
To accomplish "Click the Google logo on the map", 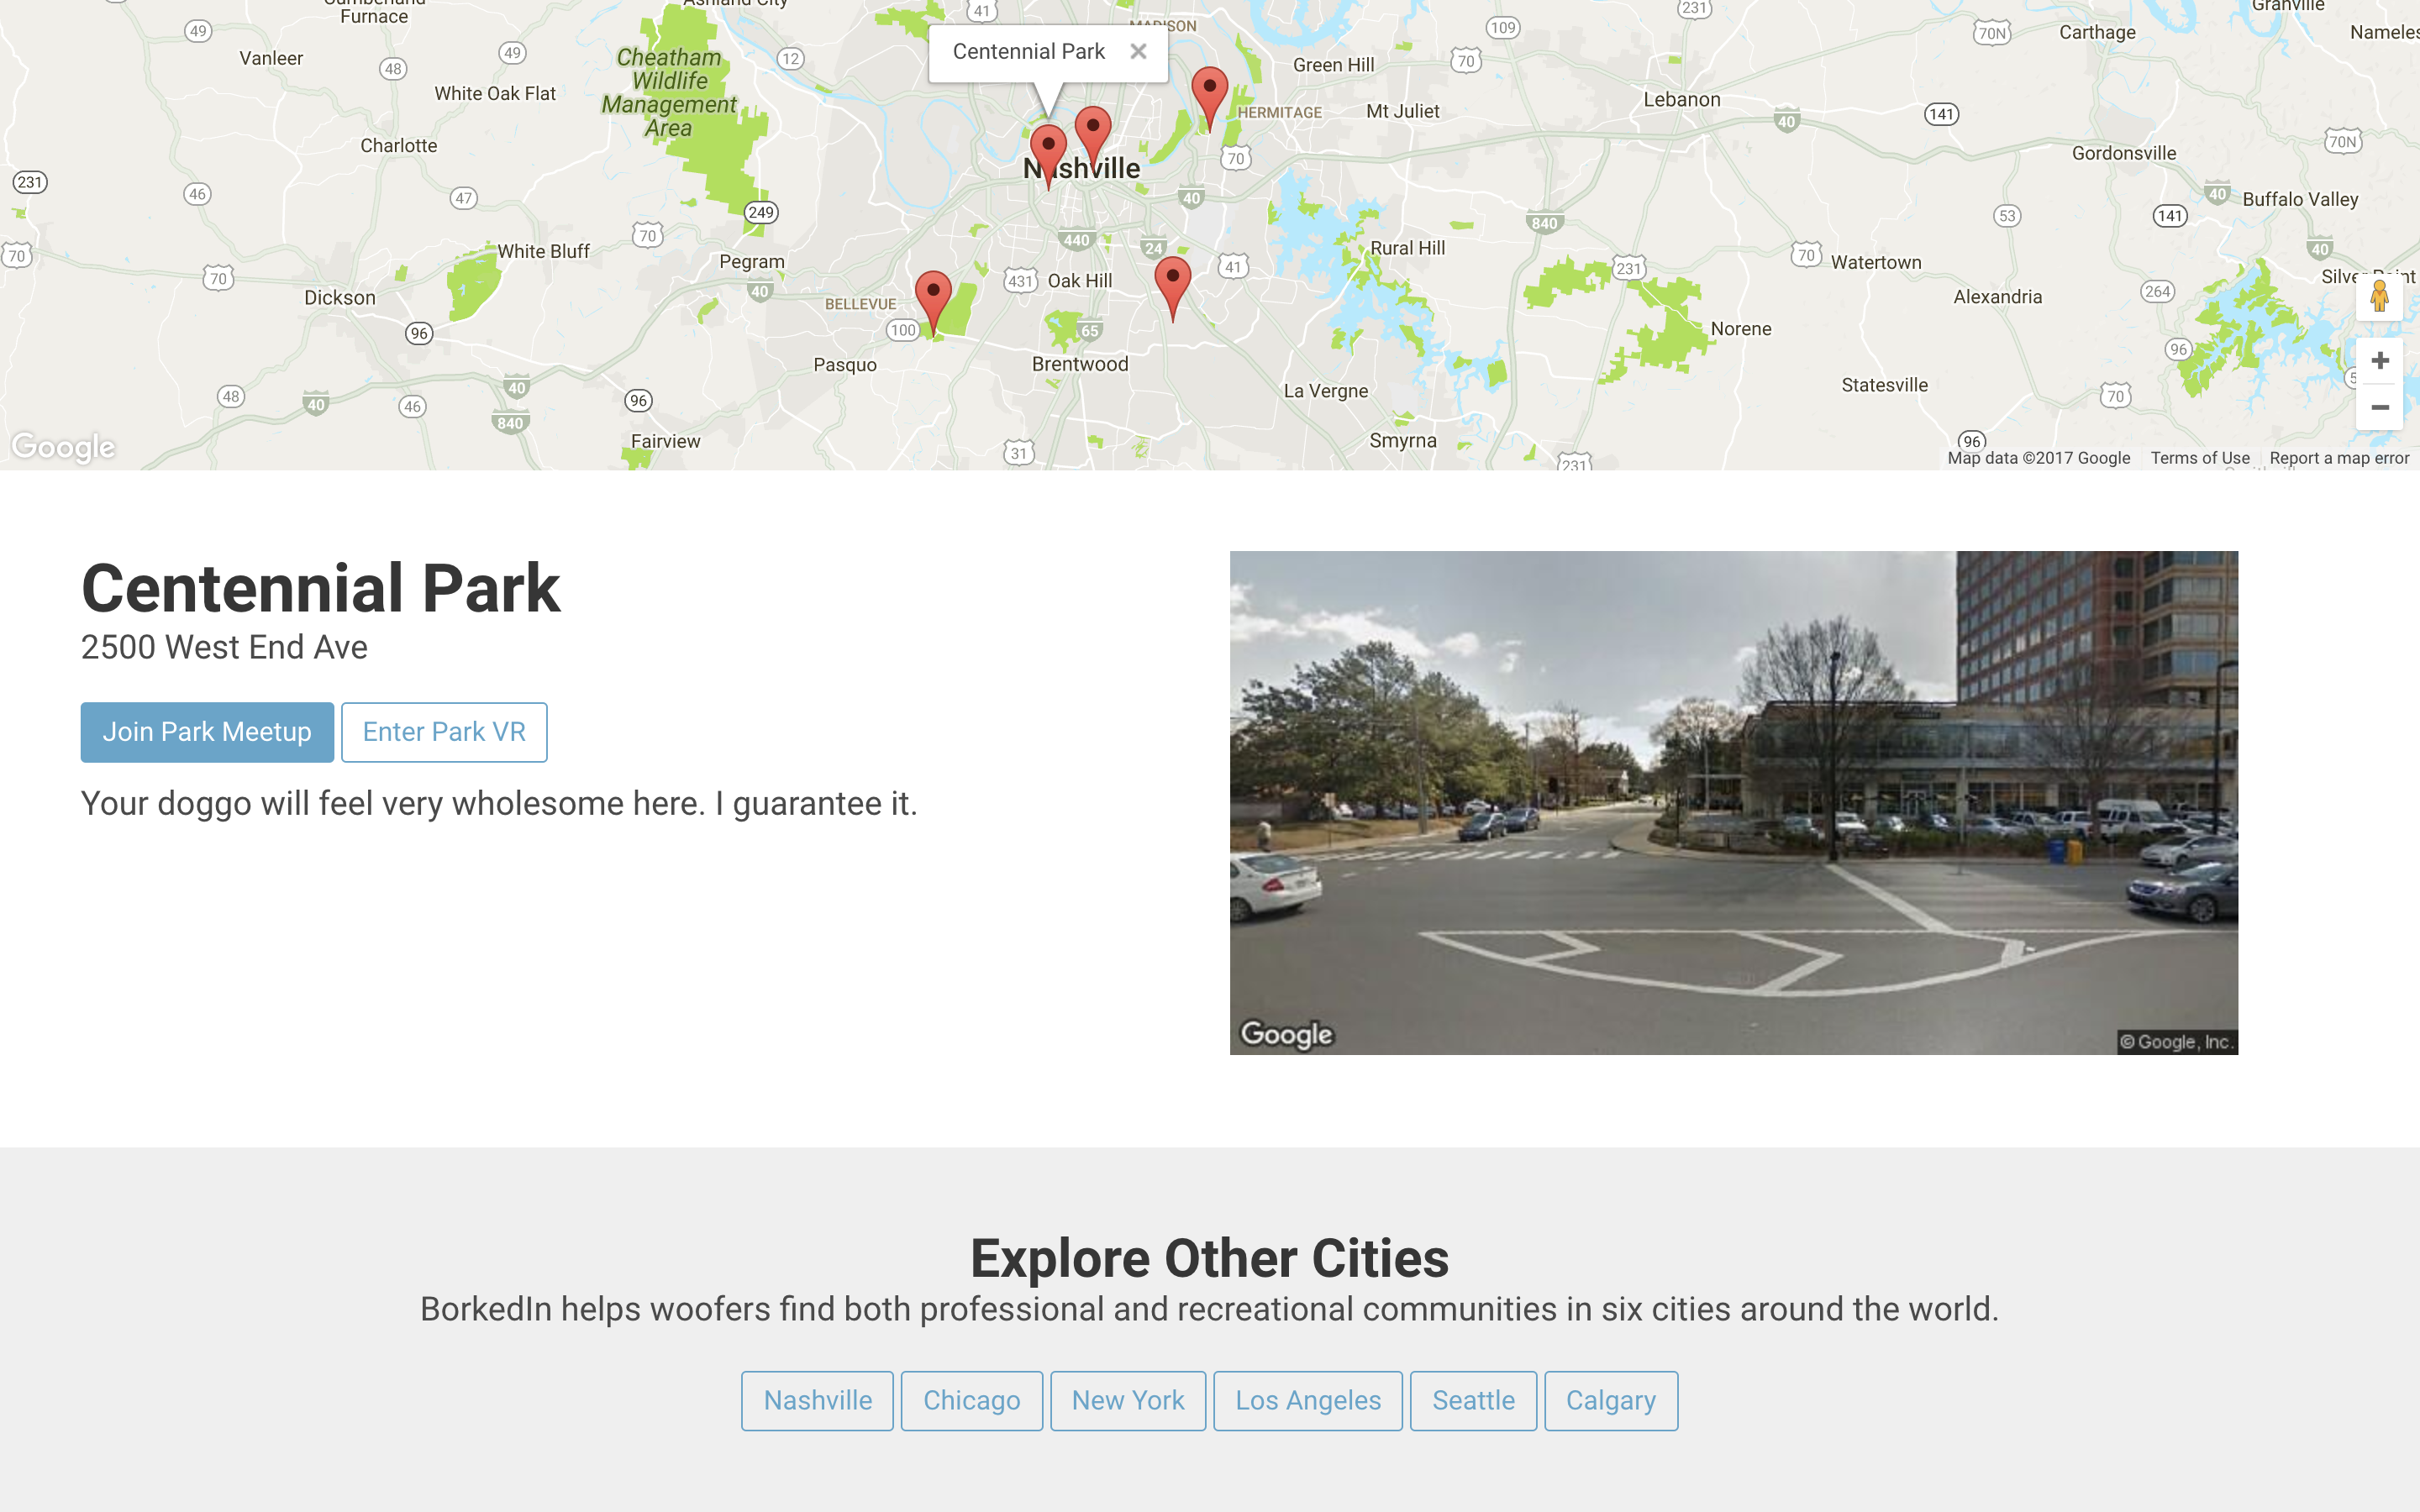I will pos(63,446).
